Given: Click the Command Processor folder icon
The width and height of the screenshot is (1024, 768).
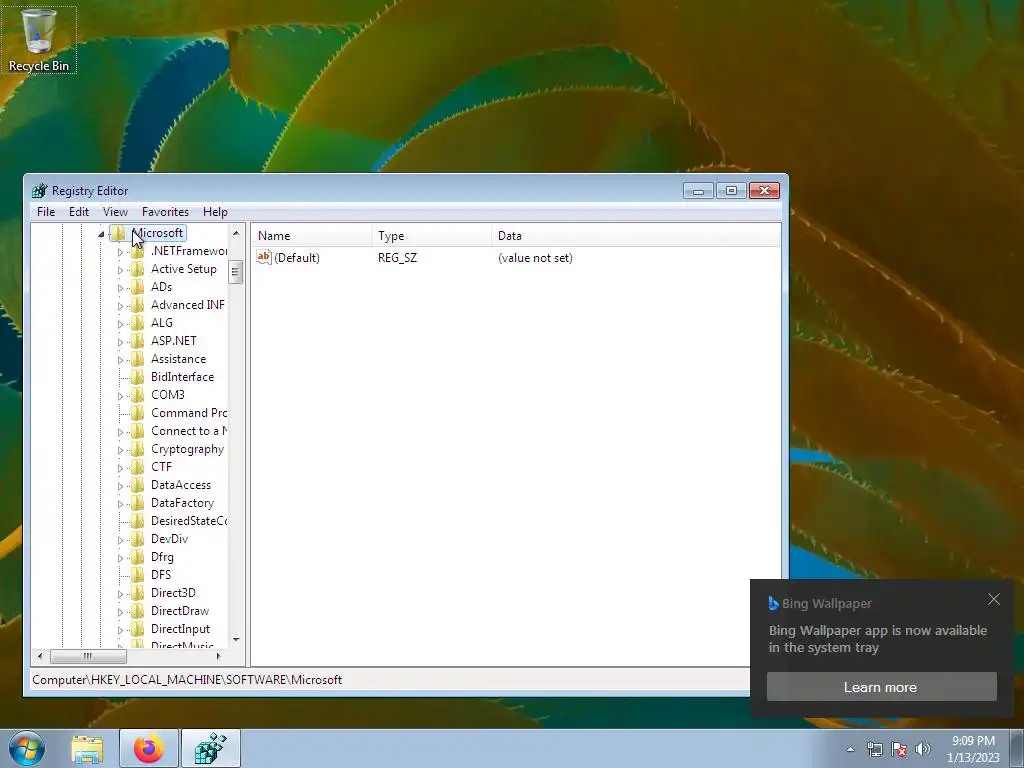Looking at the screenshot, I should [137, 413].
